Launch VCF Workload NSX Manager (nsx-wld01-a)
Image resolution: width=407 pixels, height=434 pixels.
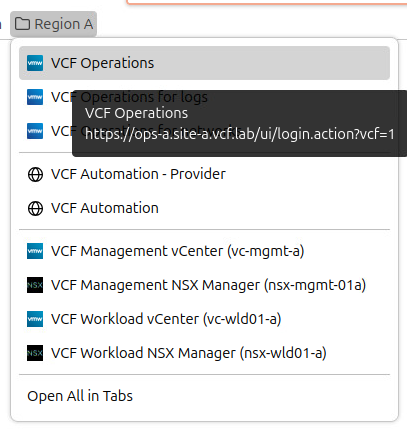204,353
